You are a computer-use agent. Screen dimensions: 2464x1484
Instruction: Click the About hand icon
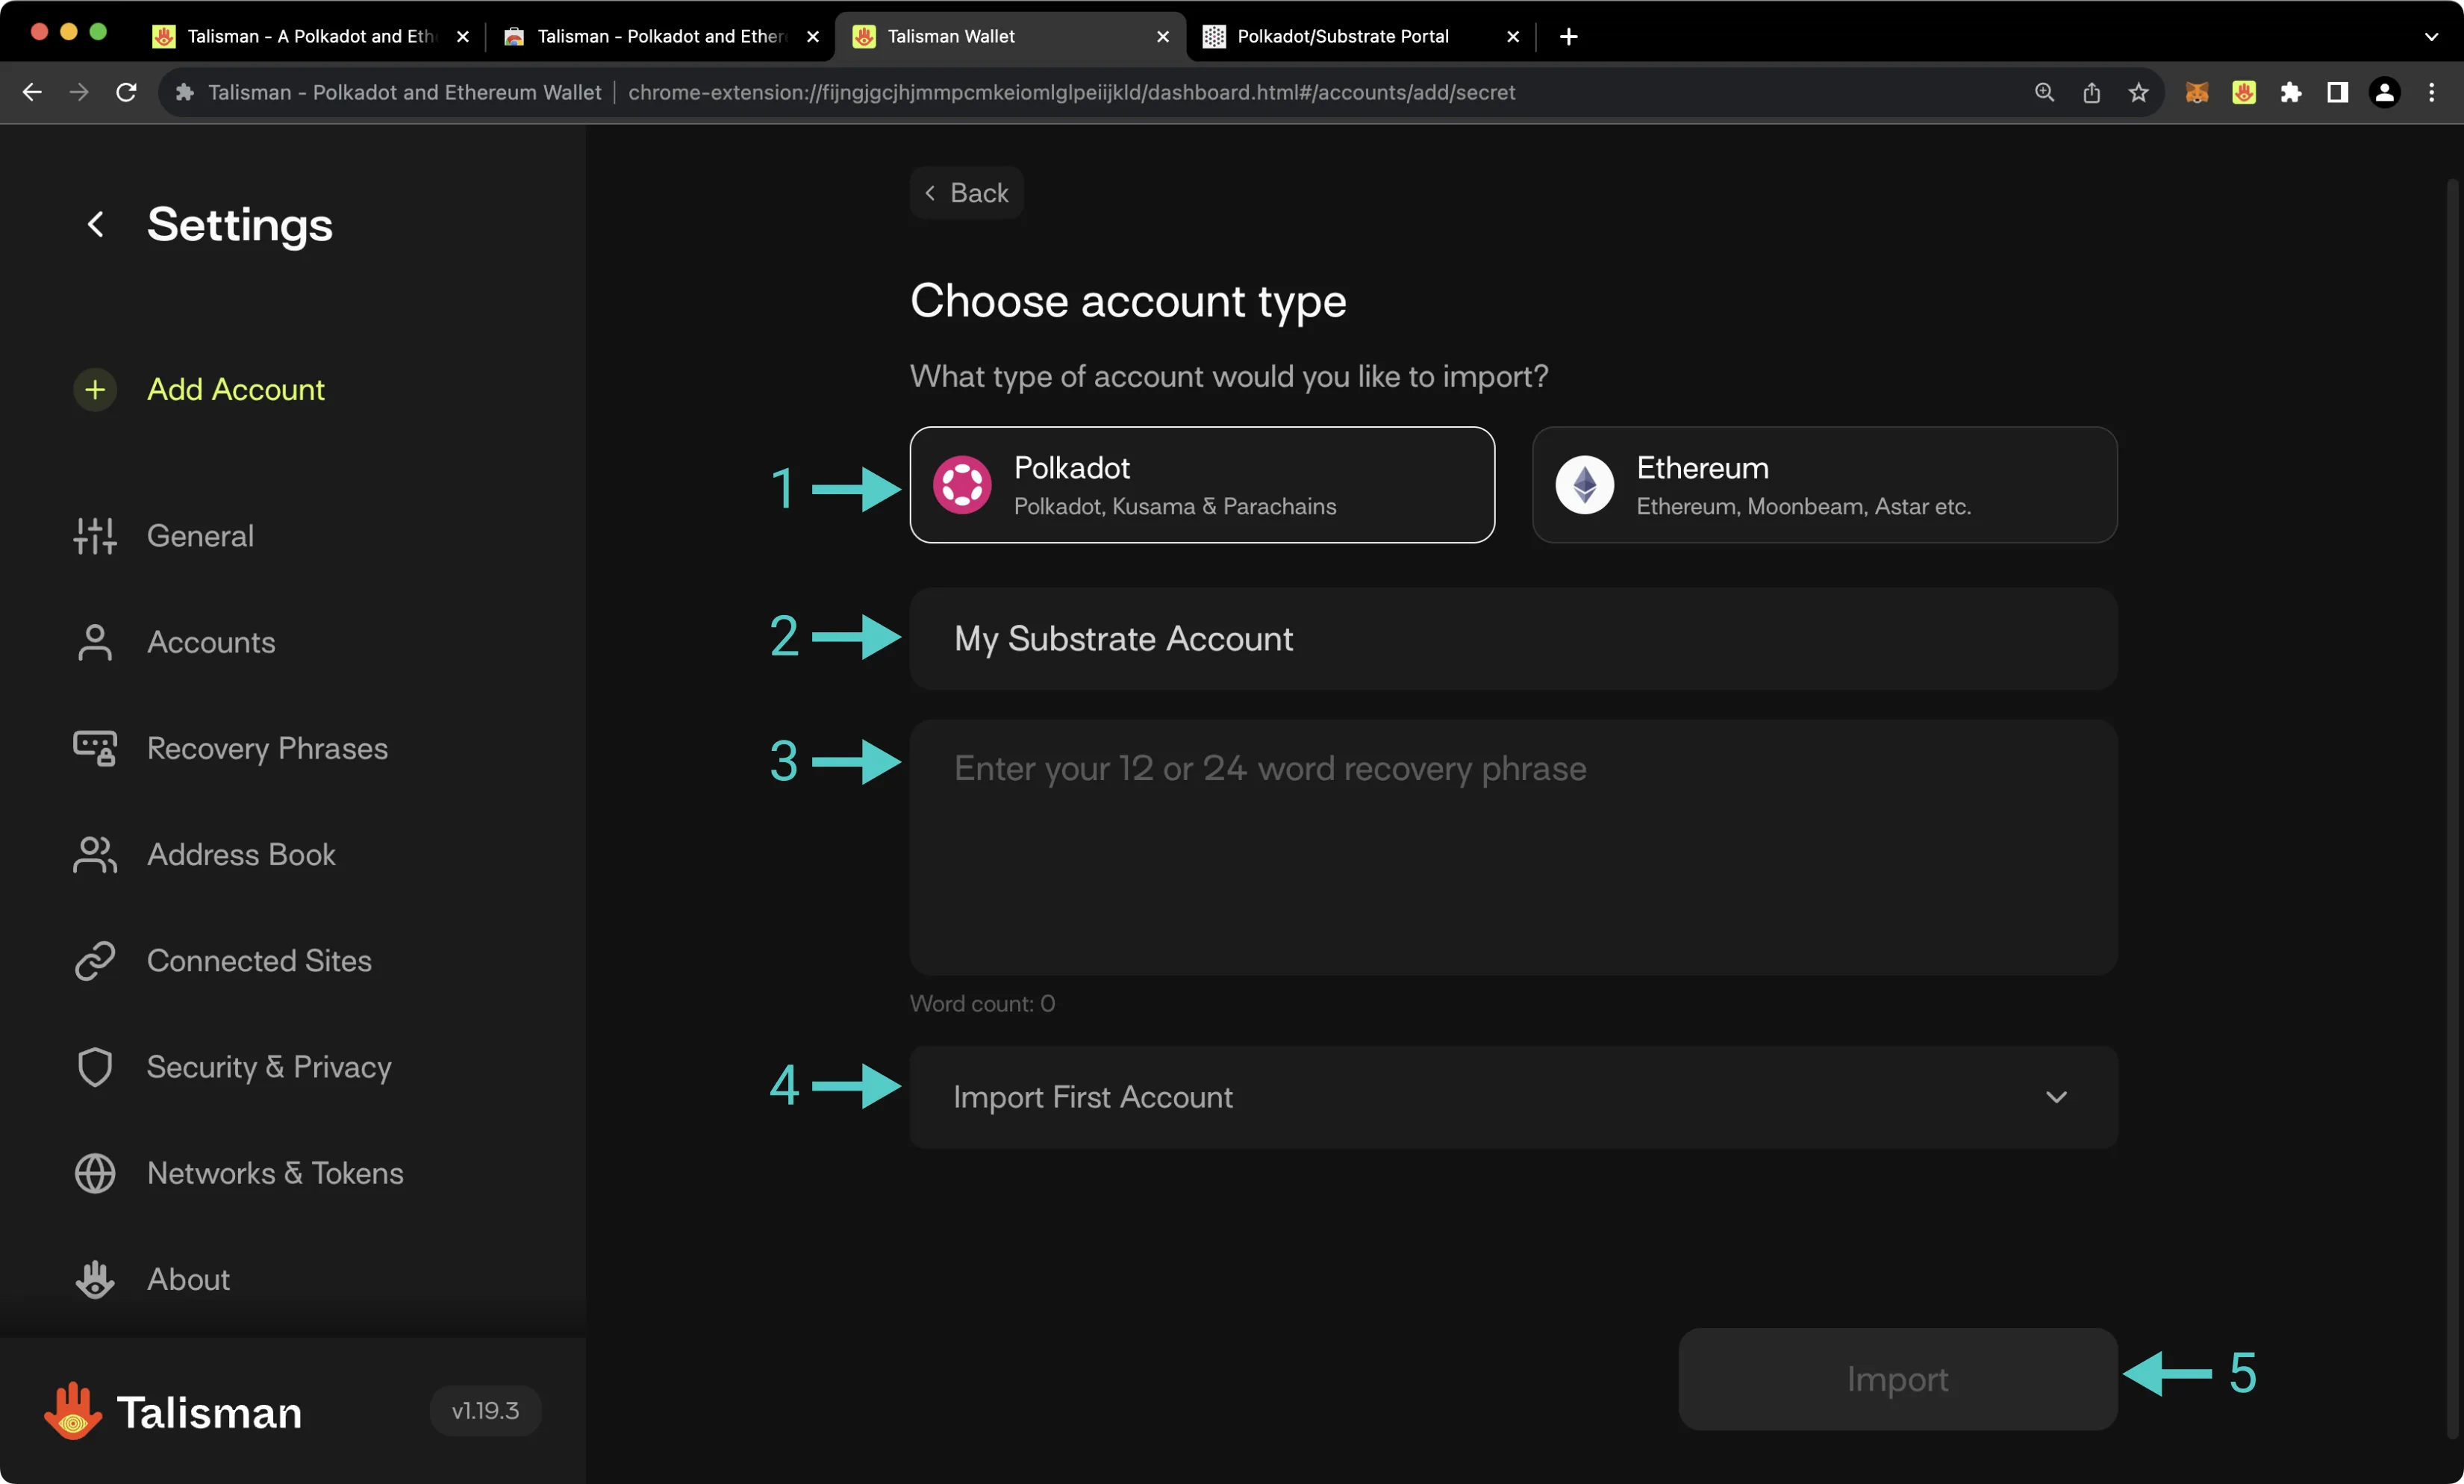click(95, 1279)
